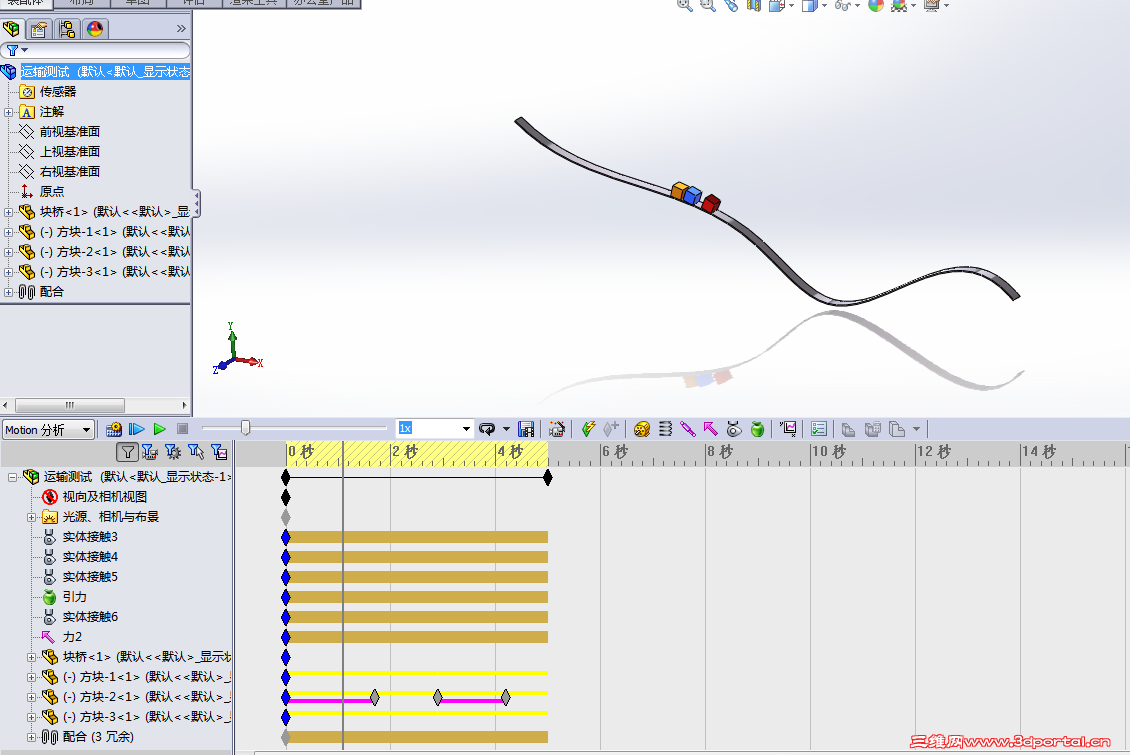Open Motion Study Properties icon
Viewport: 1130px width, 755px height.
pyautogui.click(x=819, y=429)
